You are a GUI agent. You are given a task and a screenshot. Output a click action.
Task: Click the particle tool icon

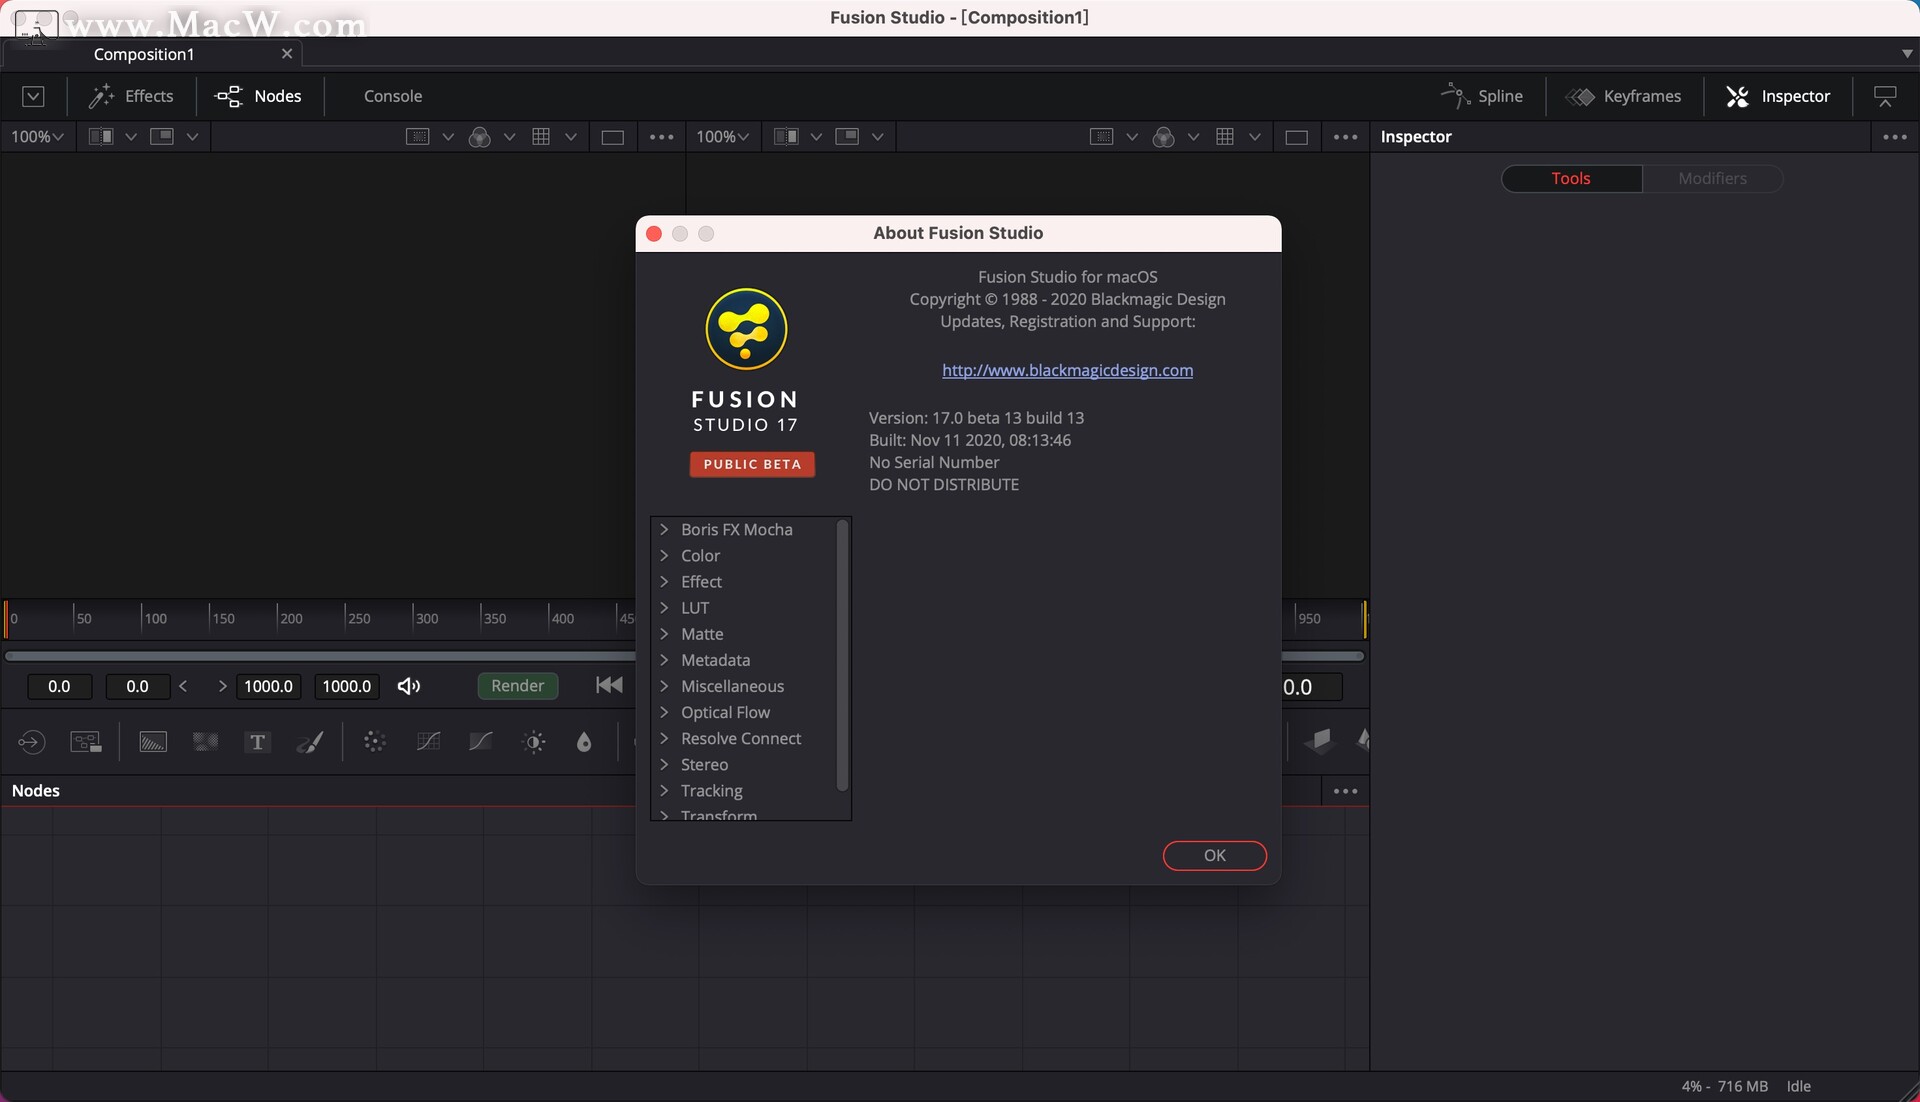375,741
